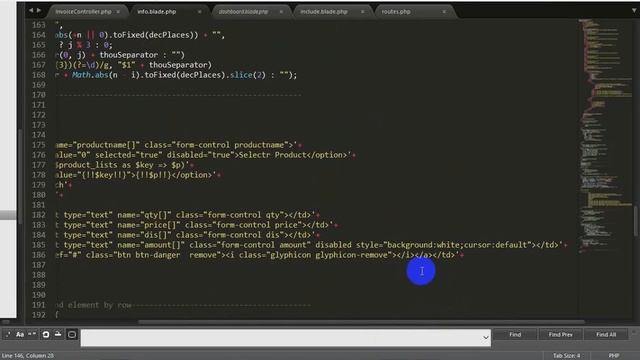Click name="dis[]" on line 184

144,235
